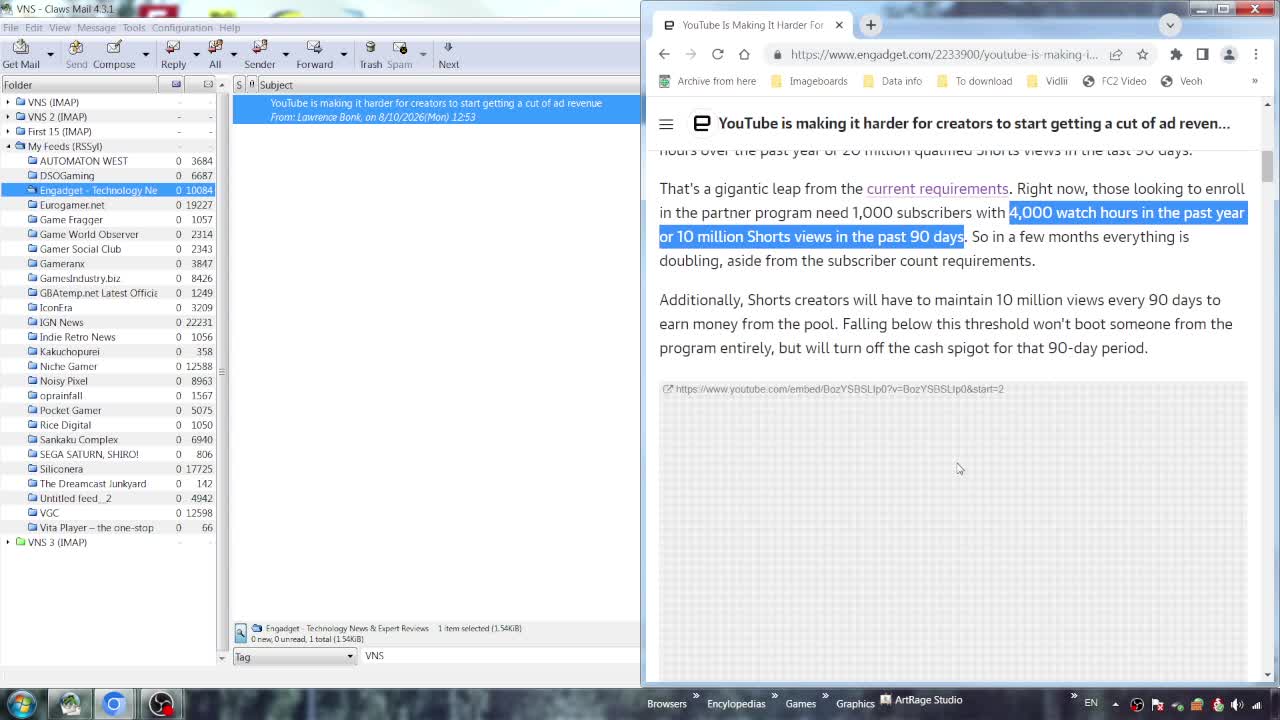Viewport: 1280px width, 720px height.
Task: Click the youtube.com embed URL link
Action: (839, 389)
